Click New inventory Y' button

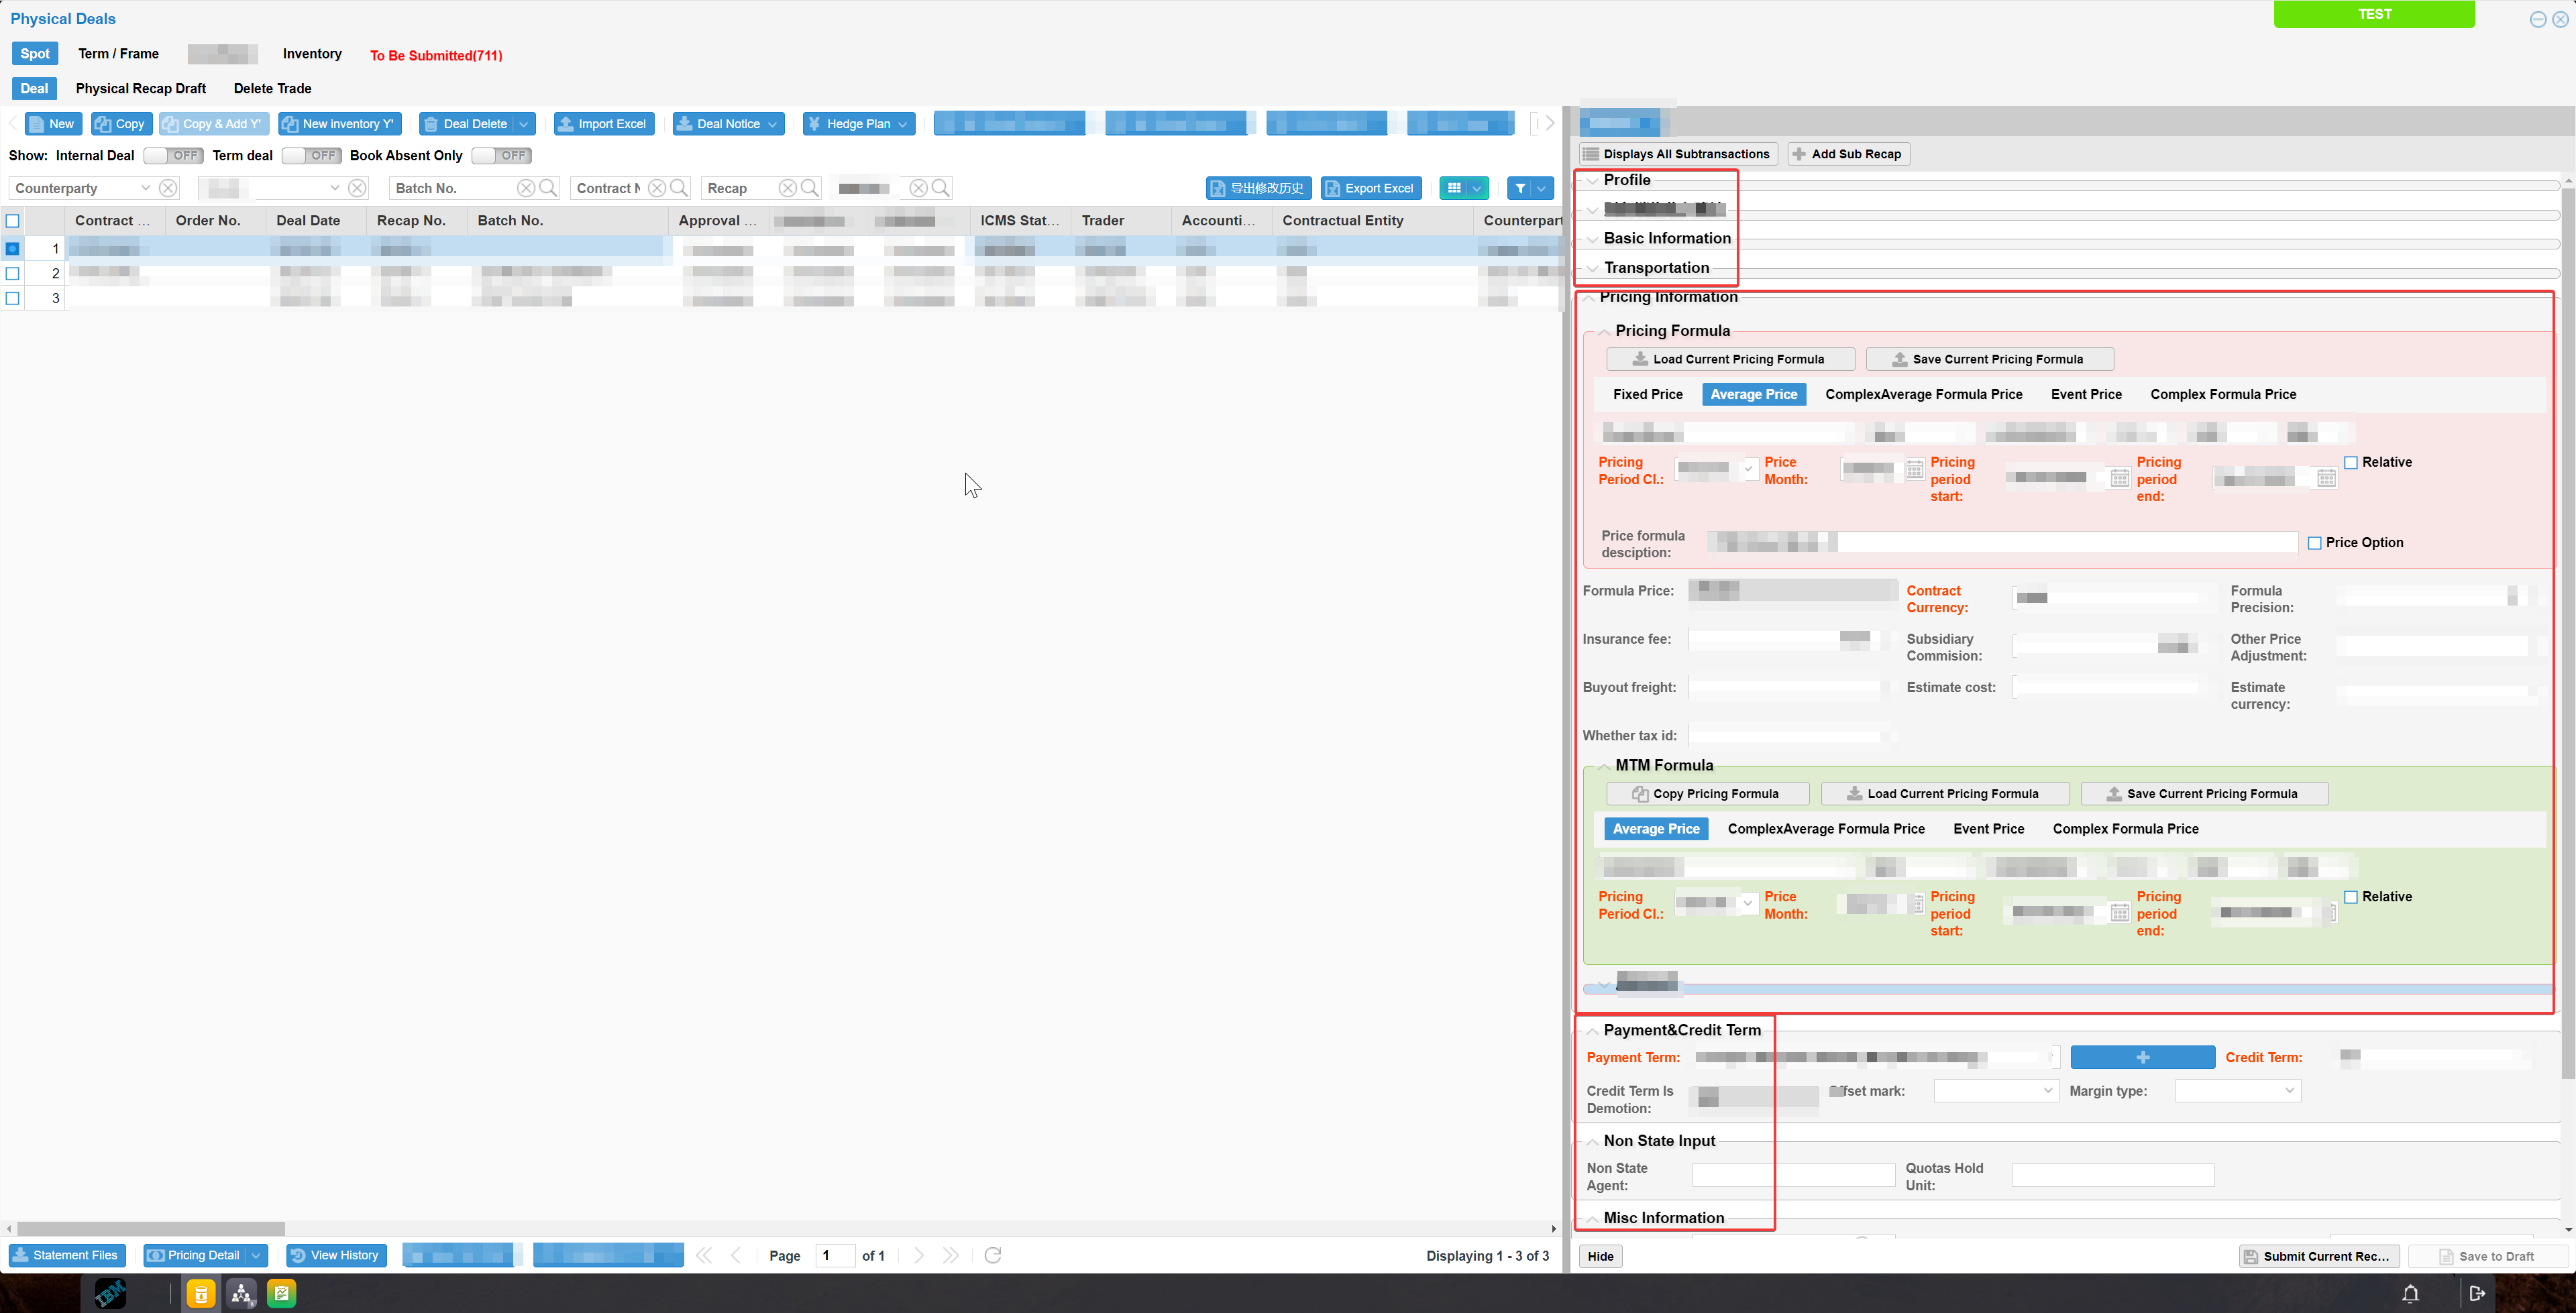click(340, 124)
